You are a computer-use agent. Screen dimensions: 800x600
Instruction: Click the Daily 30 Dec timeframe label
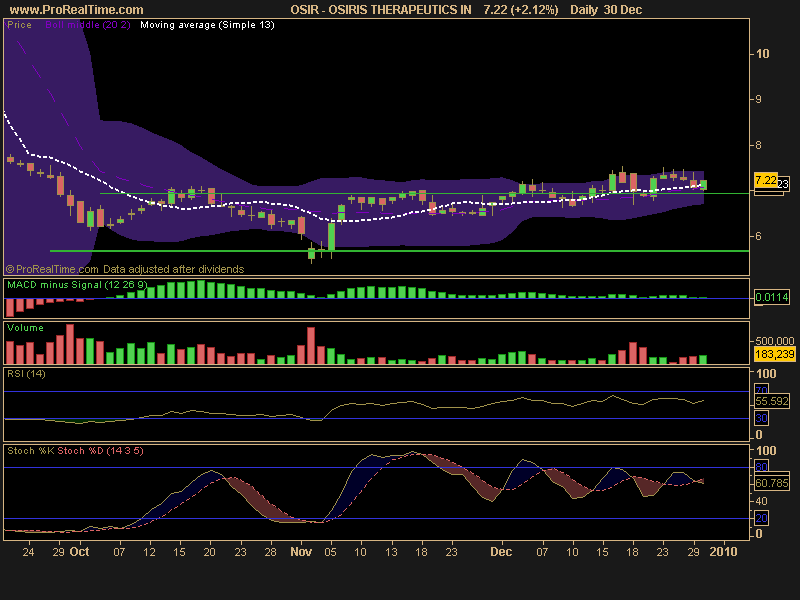pos(606,10)
